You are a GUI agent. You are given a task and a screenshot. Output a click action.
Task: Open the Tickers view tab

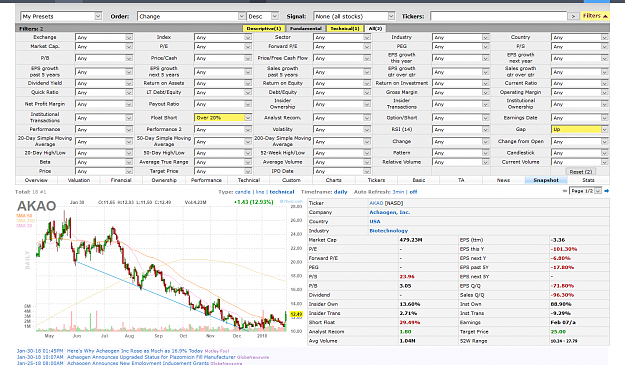[x=376, y=180]
